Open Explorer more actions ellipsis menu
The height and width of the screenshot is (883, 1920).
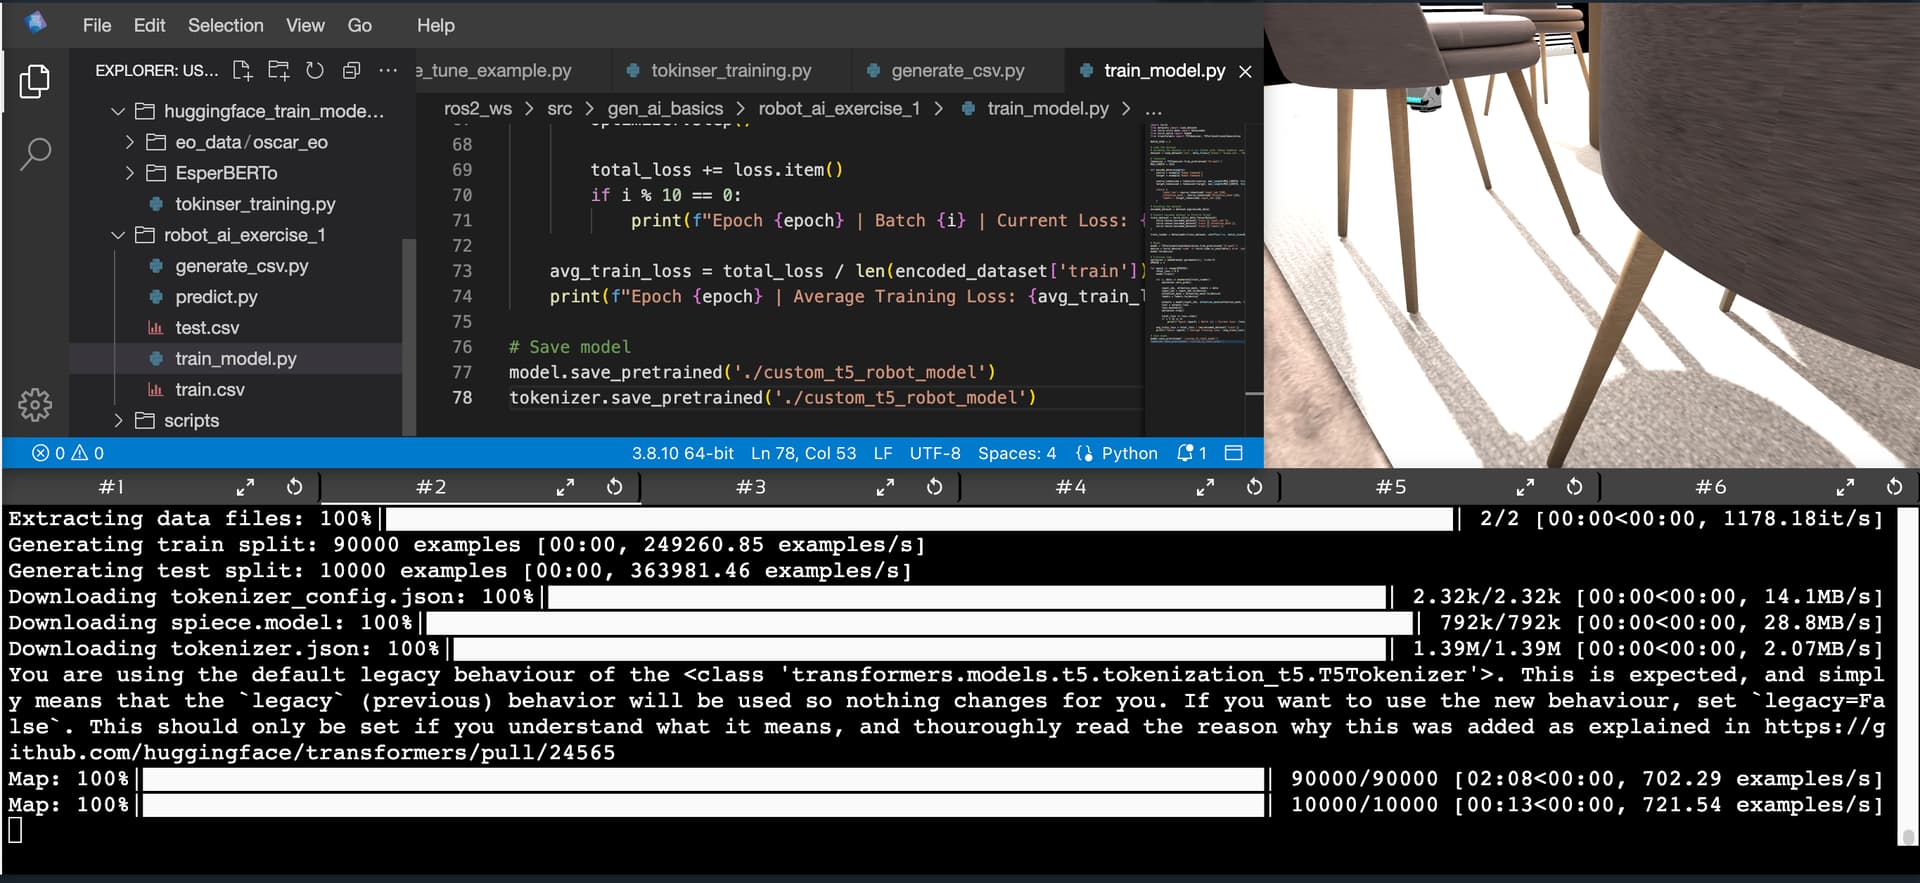coord(388,70)
